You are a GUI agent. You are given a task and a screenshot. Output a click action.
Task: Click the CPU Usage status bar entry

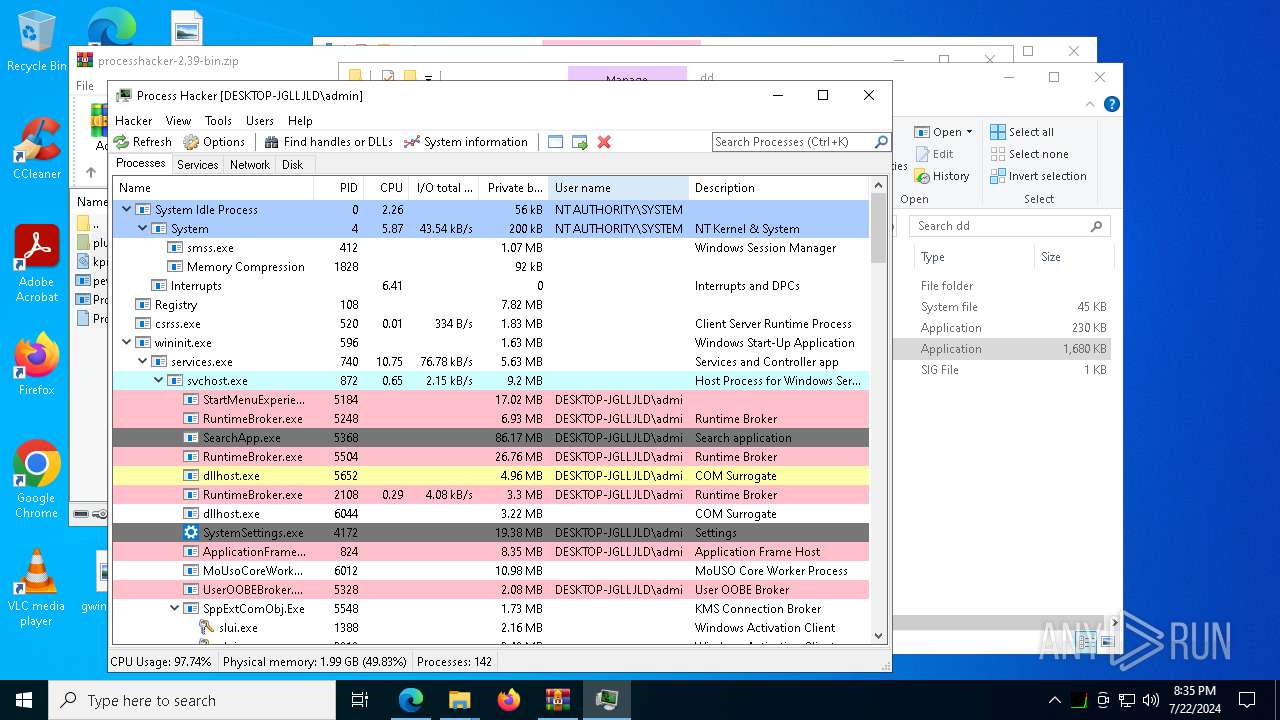(x=161, y=662)
